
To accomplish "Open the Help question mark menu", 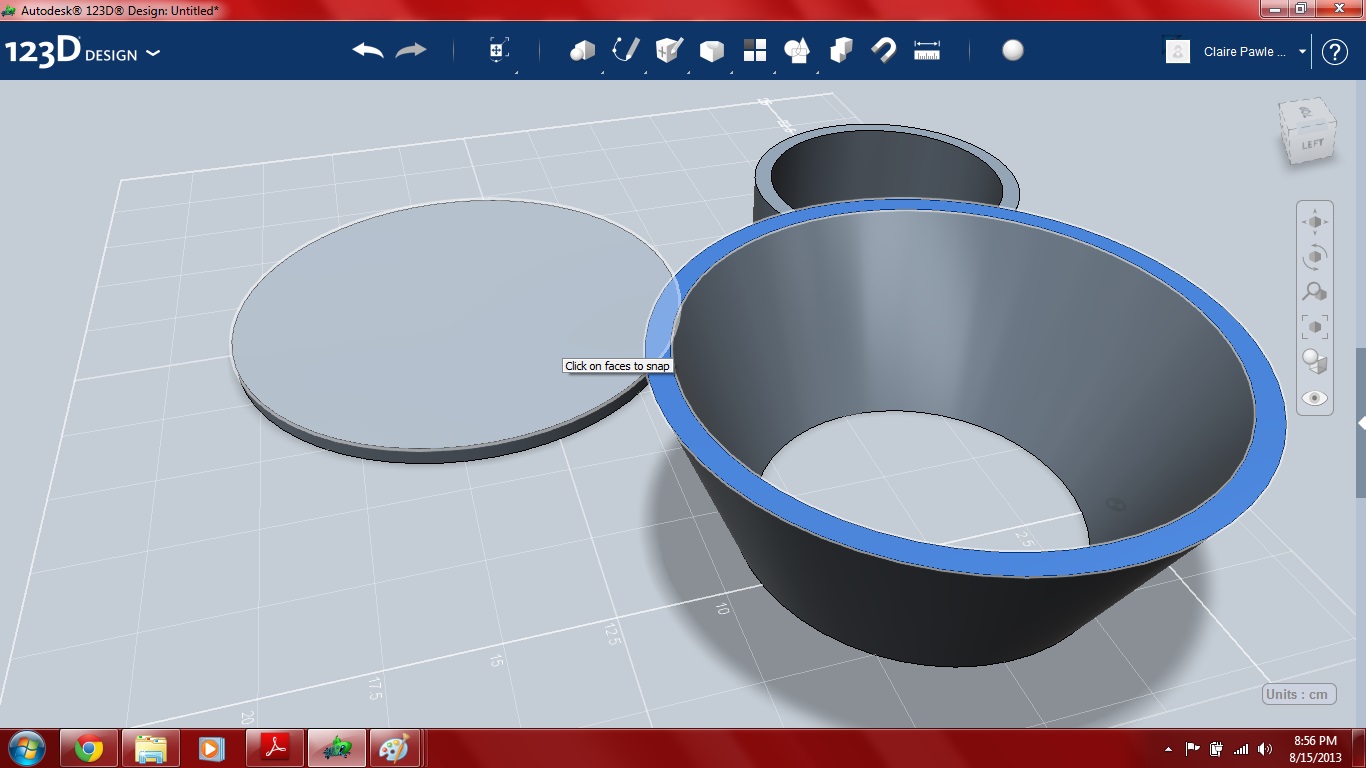I will [x=1335, y=52].
